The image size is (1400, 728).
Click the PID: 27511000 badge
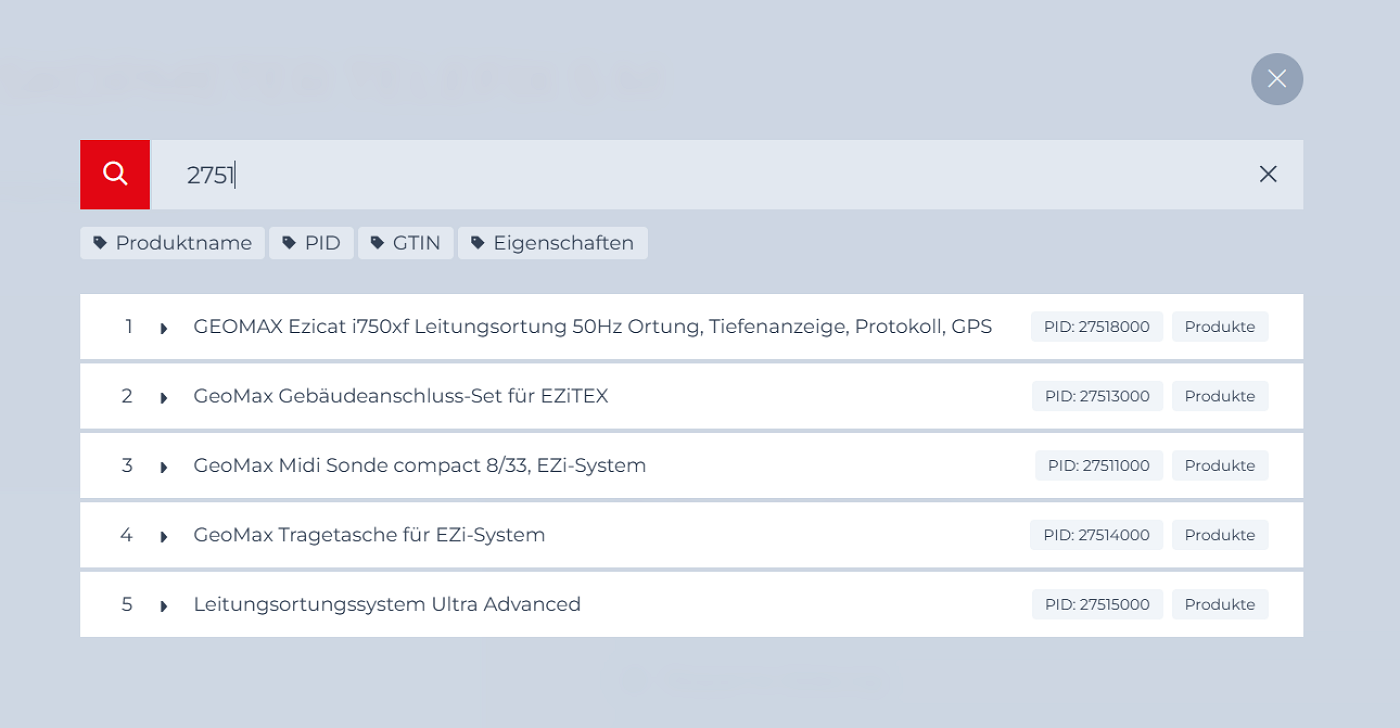(1098, 466)
